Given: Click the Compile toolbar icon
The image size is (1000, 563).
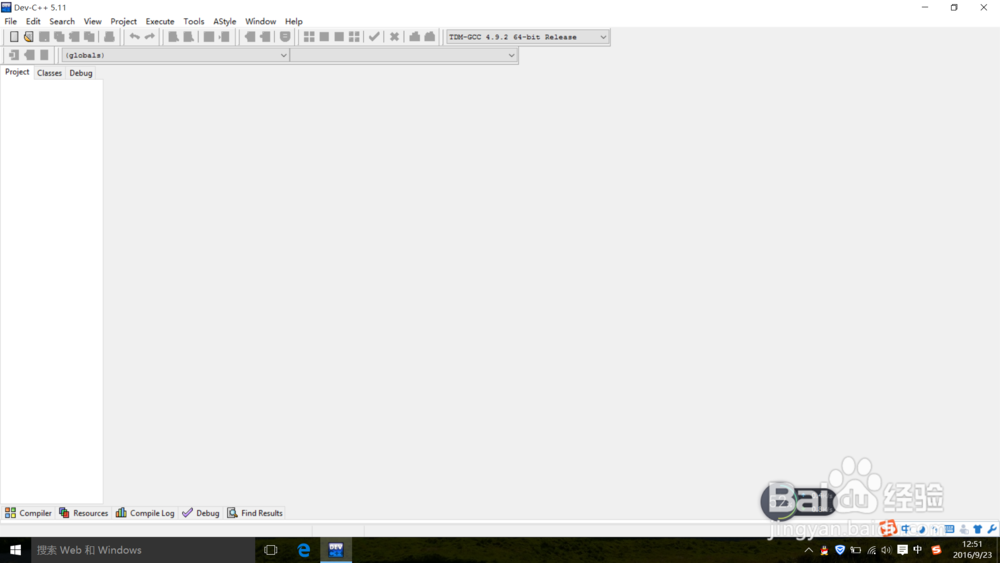Looking at the screenshot, I should tap(309, 37).
